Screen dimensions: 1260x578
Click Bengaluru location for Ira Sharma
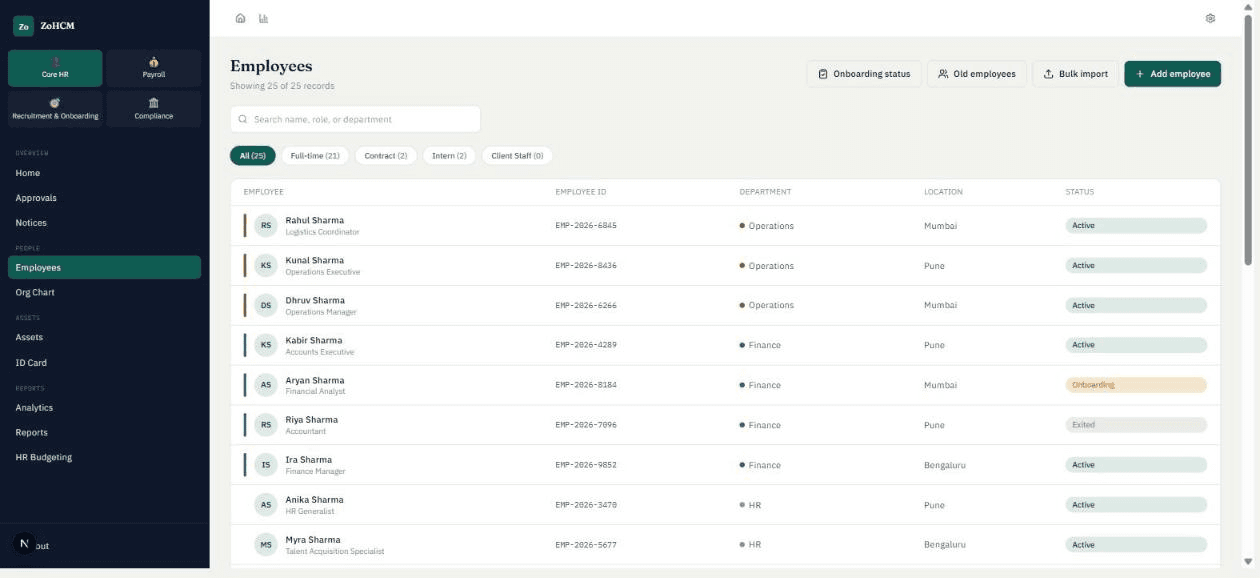coord(945,465)
